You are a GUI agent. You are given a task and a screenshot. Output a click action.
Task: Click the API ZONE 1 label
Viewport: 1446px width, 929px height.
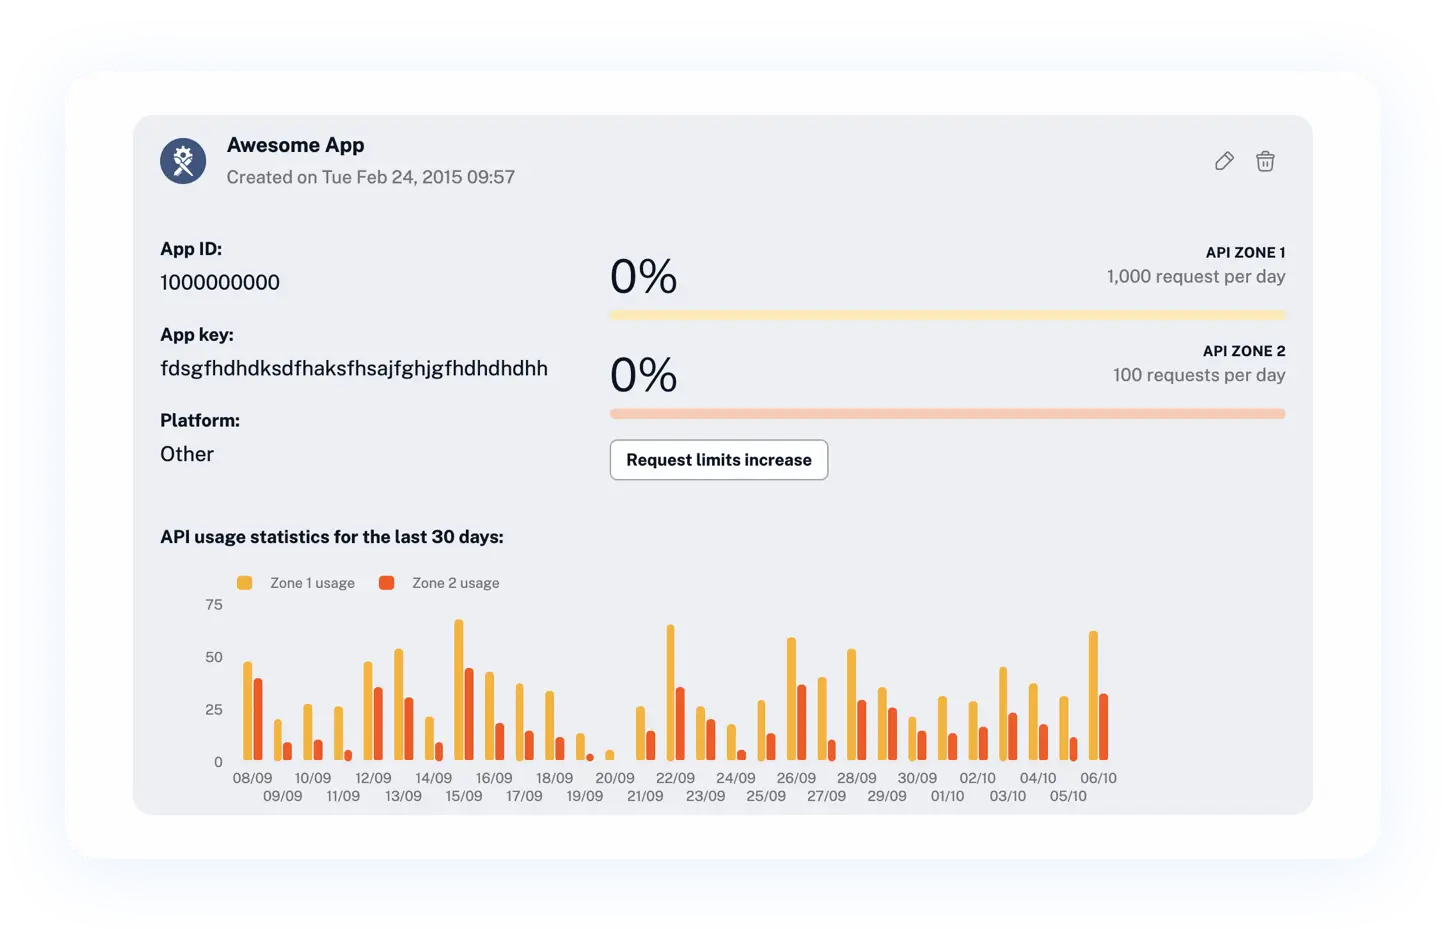(1245, 253)
